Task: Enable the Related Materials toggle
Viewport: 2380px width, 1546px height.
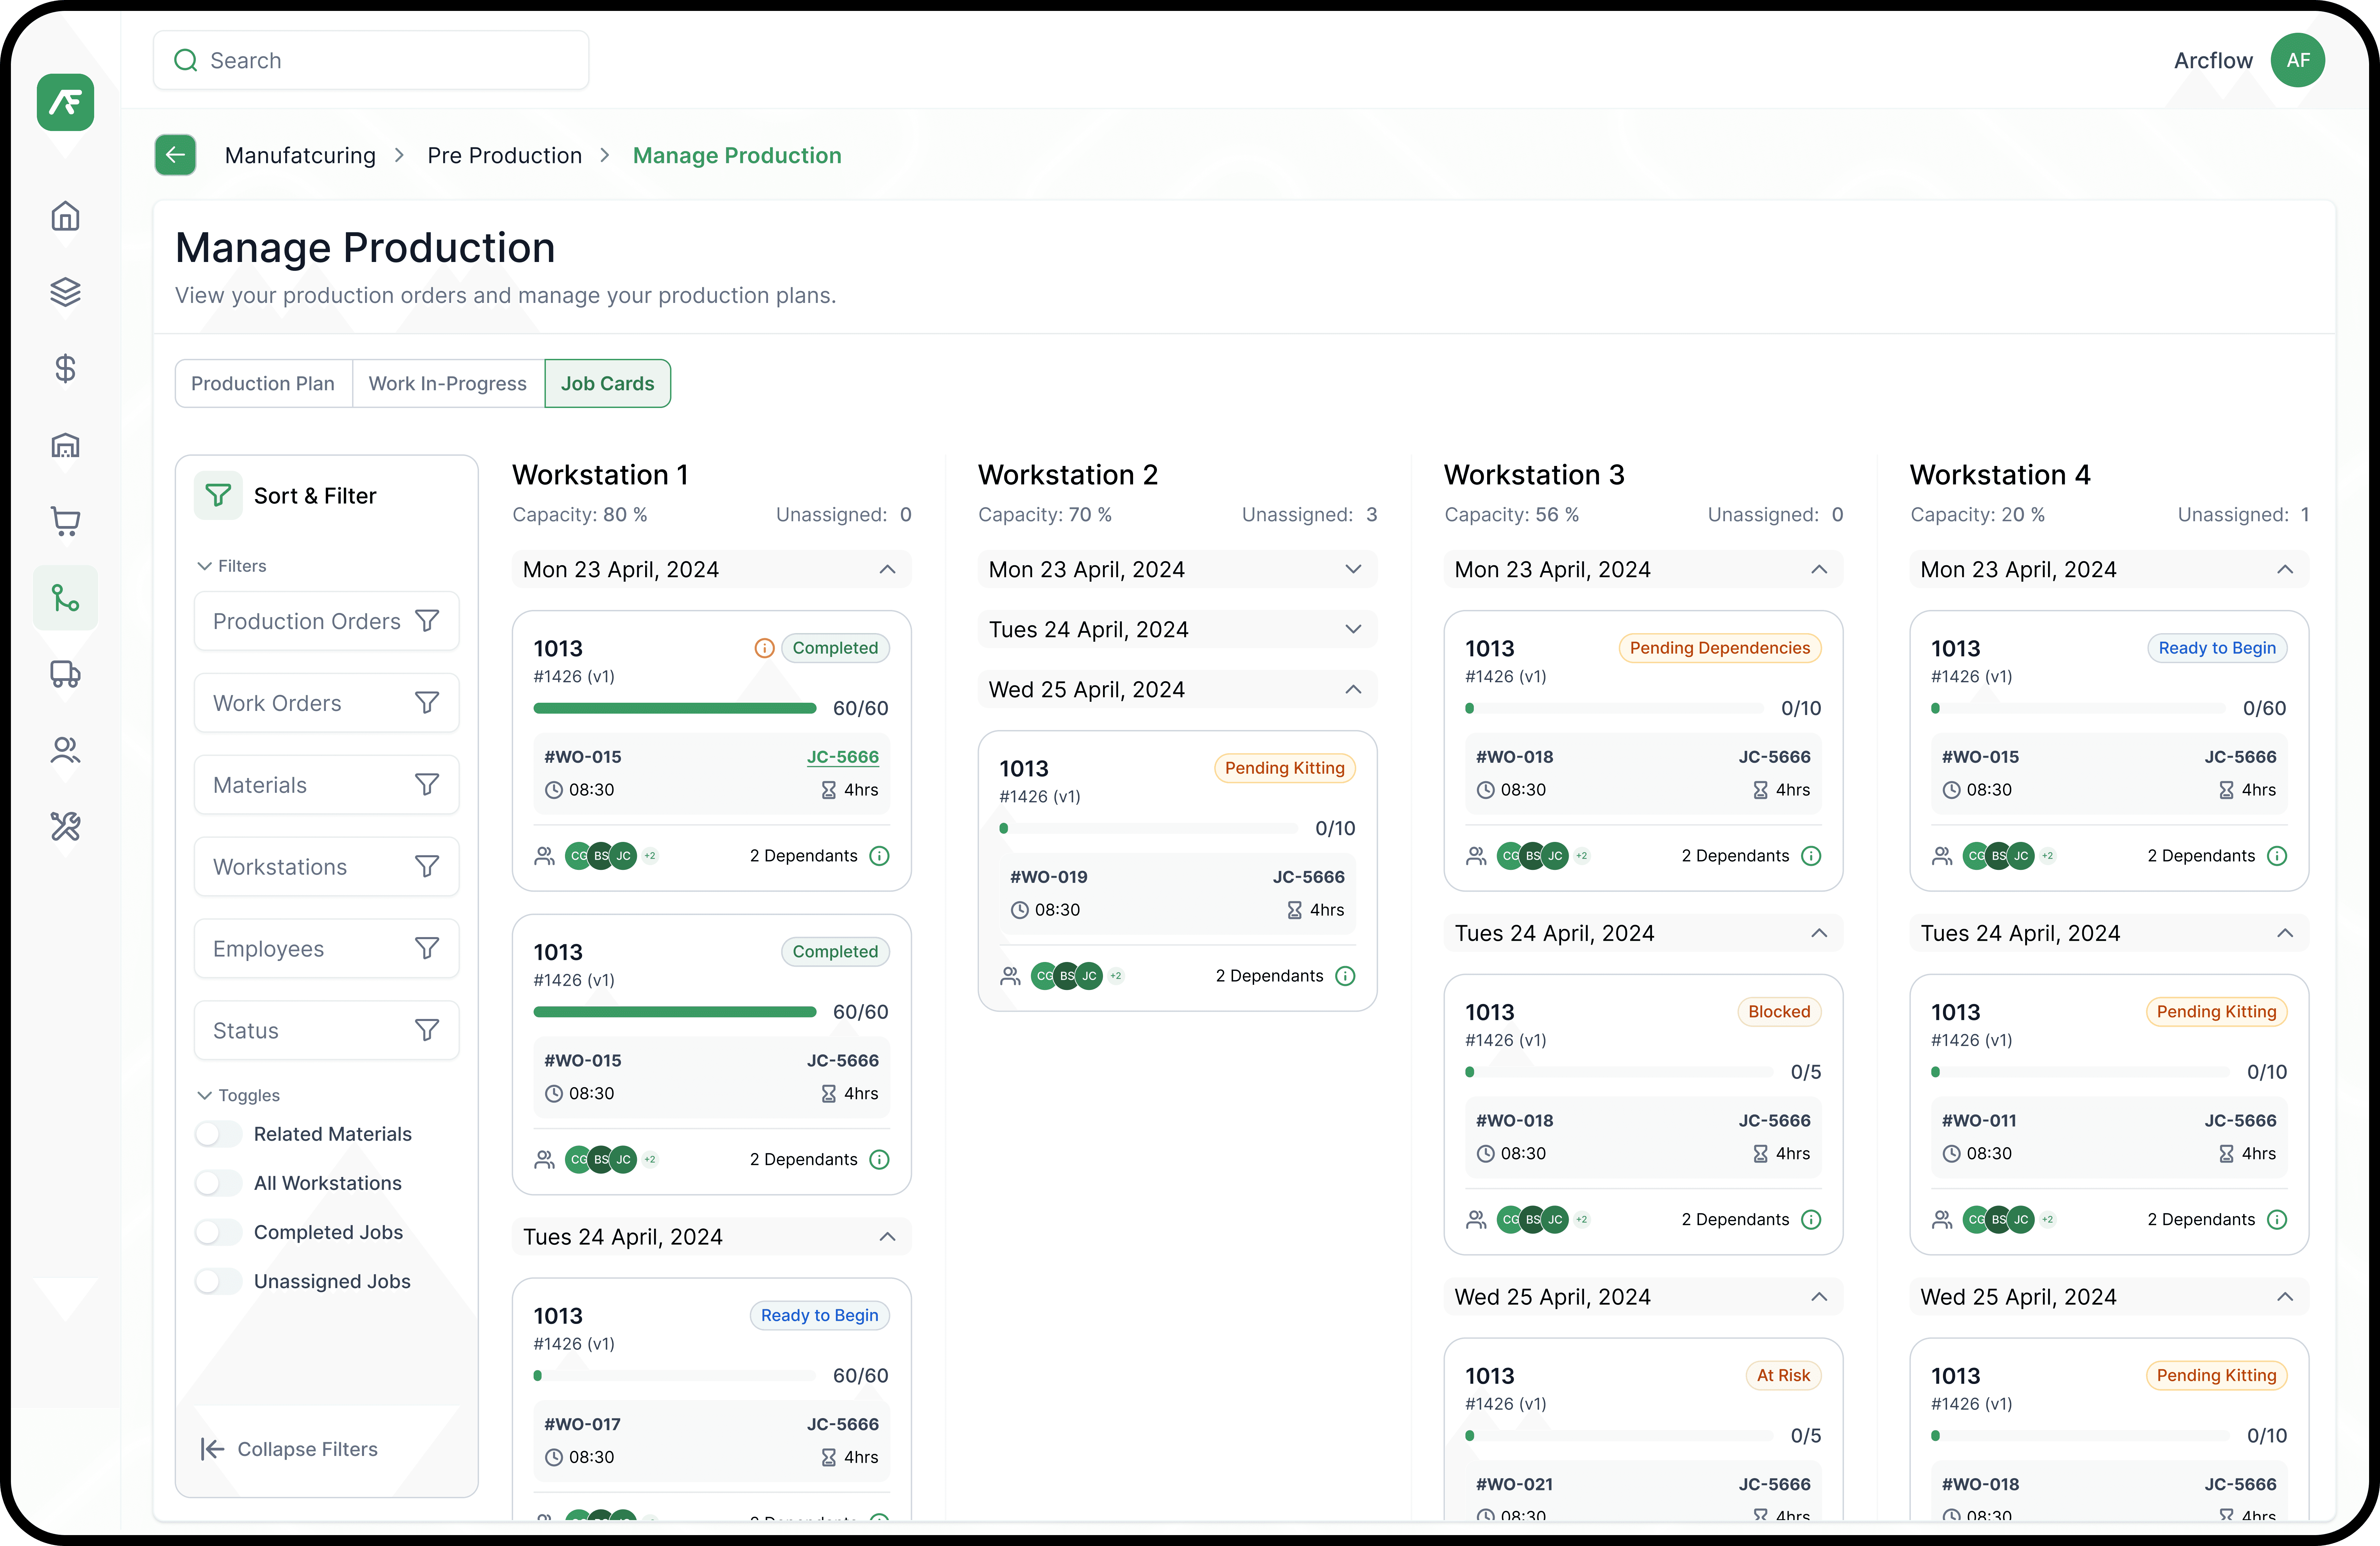Action: [218, 1134]
